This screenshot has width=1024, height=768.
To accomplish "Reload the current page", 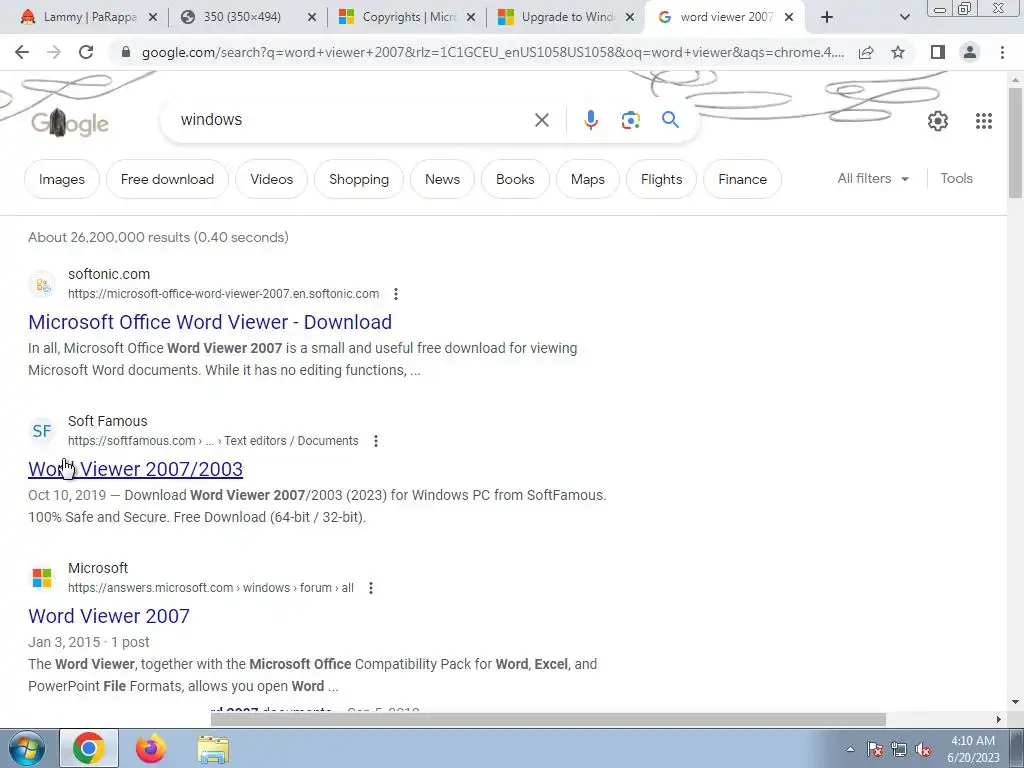I will pyautogui.click(x=86, y=52).
